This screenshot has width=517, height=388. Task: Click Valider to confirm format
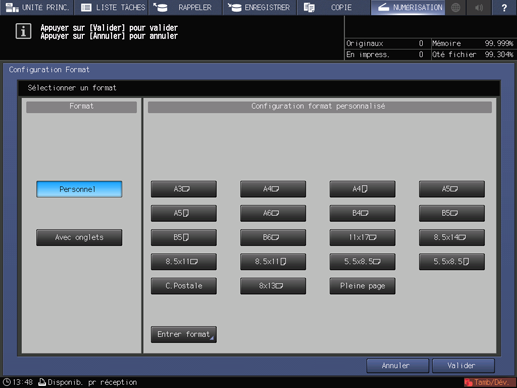point(463,366)
